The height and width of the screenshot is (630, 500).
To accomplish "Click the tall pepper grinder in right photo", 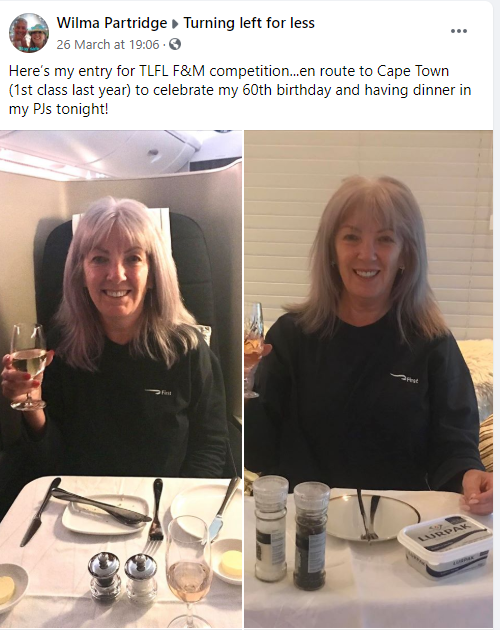I will pyautogui.click(x=311, y=536).
